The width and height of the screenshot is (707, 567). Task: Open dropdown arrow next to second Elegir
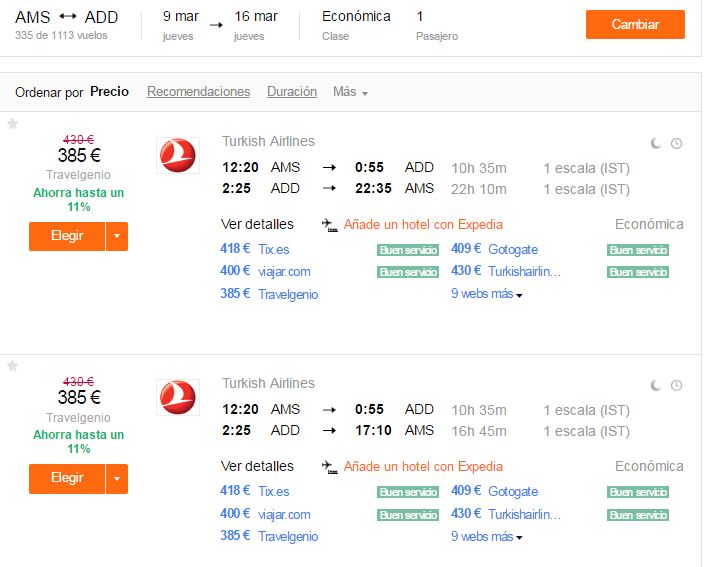coord(117,478)
